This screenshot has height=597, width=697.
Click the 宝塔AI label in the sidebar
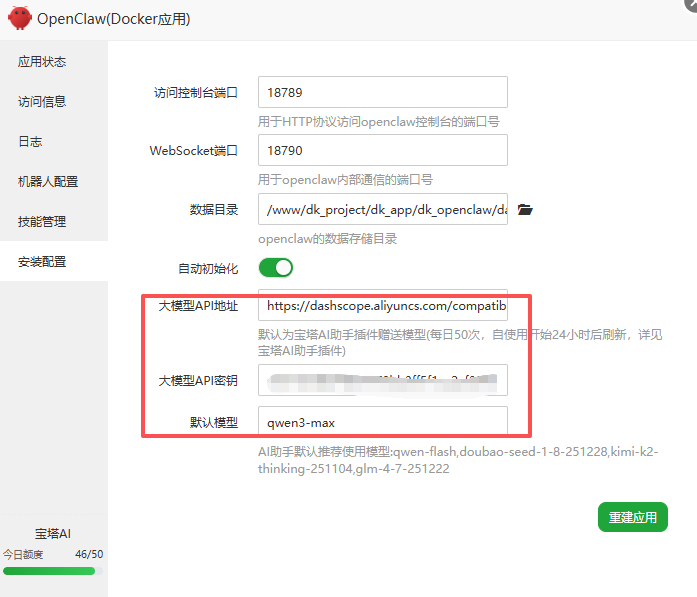tap(53, 534)
